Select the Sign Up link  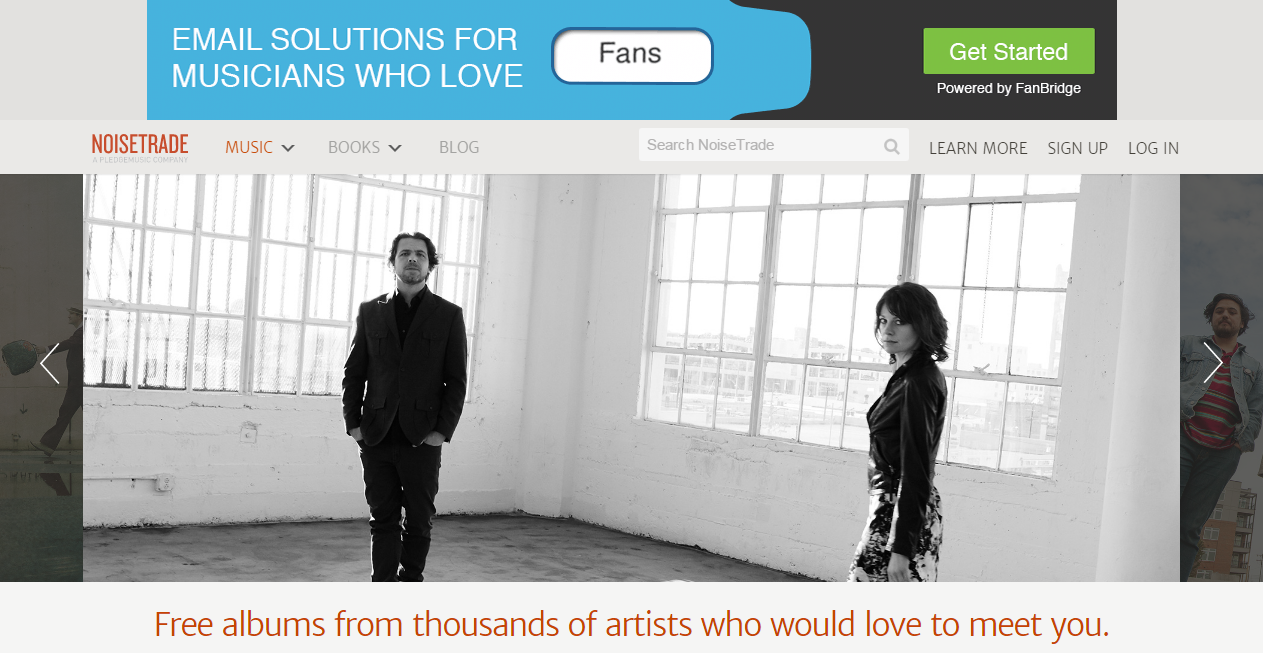[1078, 148]
